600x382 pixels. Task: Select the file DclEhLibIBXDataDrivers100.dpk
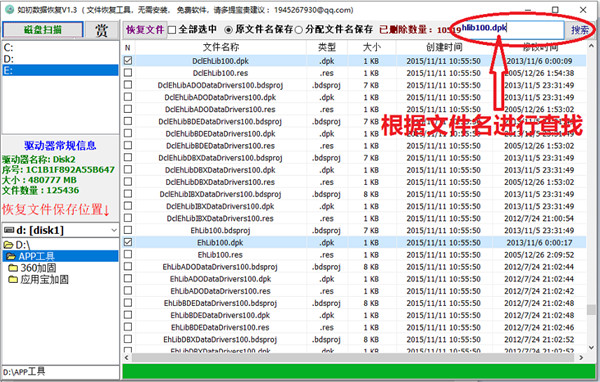point(220,206)
